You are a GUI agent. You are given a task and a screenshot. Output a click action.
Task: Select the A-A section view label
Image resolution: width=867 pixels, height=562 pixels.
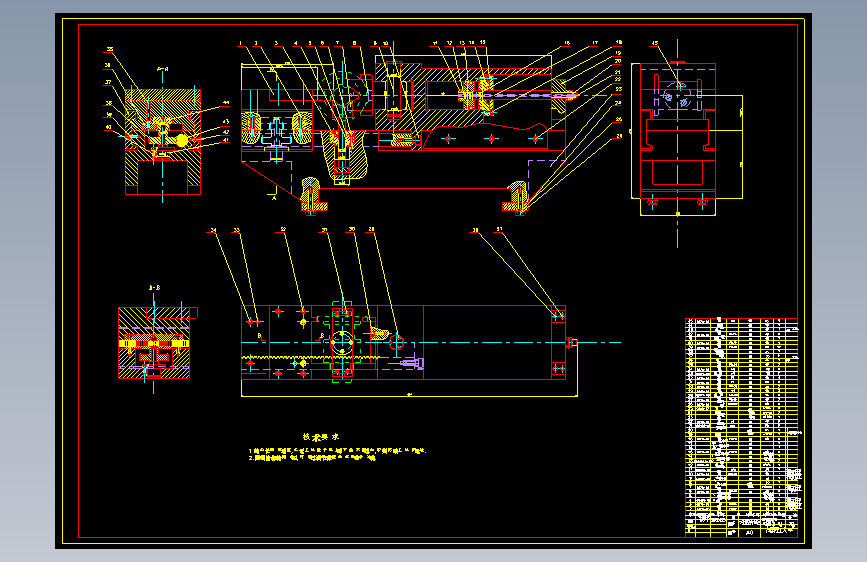coord(163,70)
